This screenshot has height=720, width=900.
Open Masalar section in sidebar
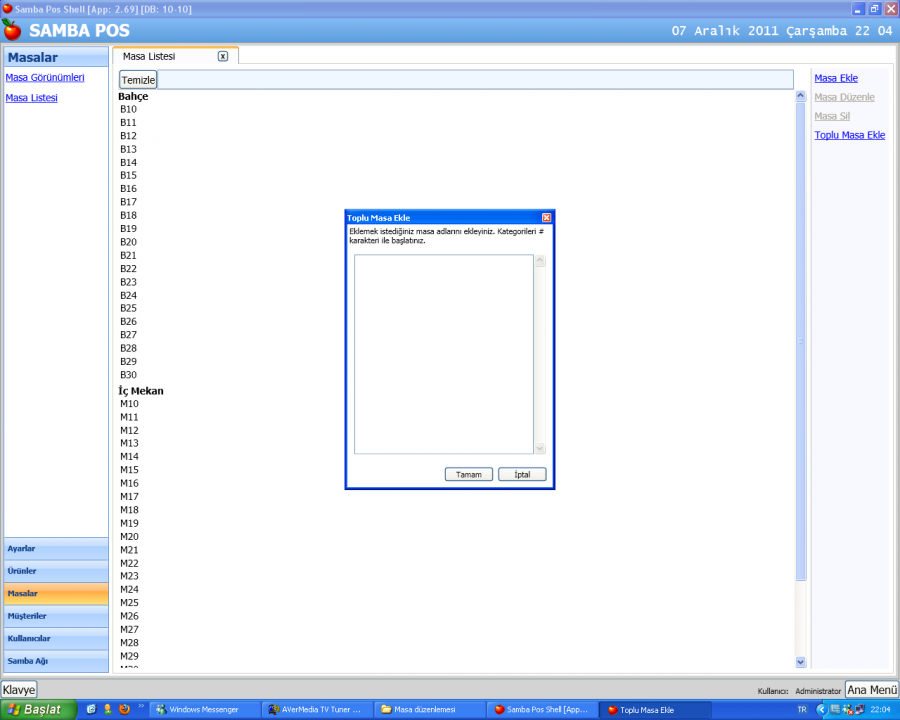56,594
